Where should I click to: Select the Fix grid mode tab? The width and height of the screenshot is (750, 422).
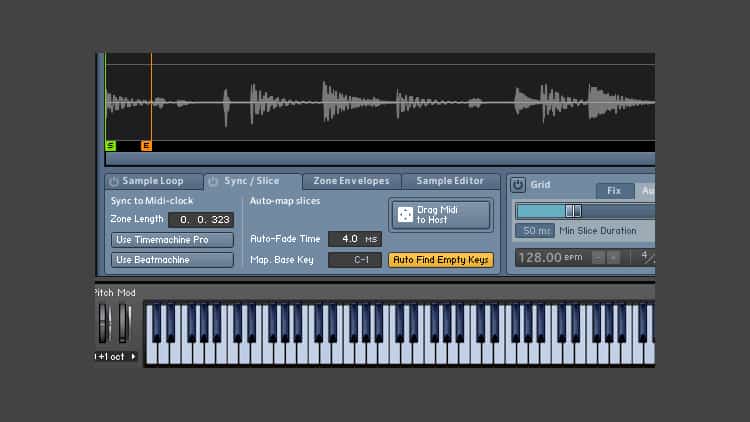[615, 191]
